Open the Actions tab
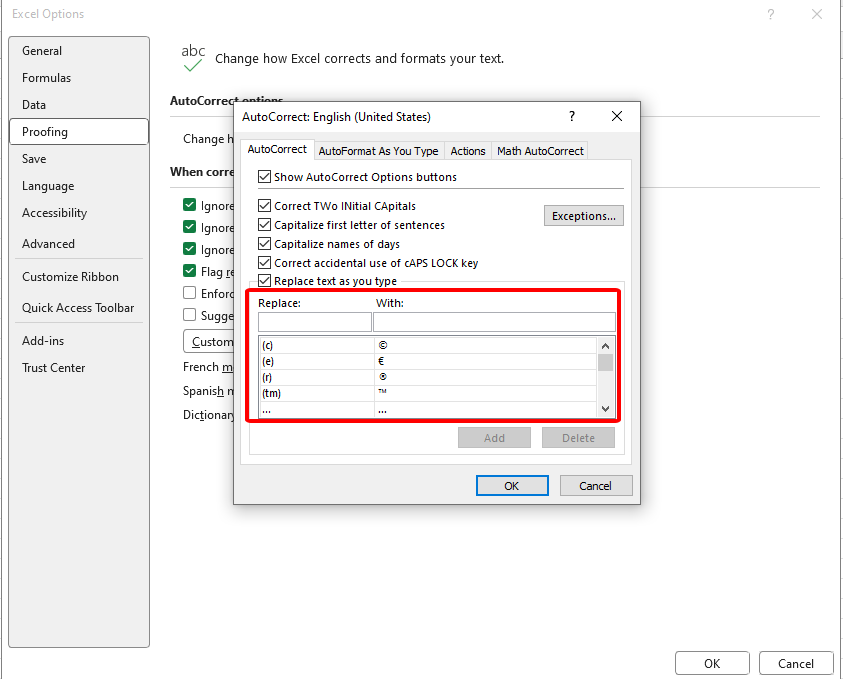The height and width of the screenshot is (679, 843). [x=468, y=151]
